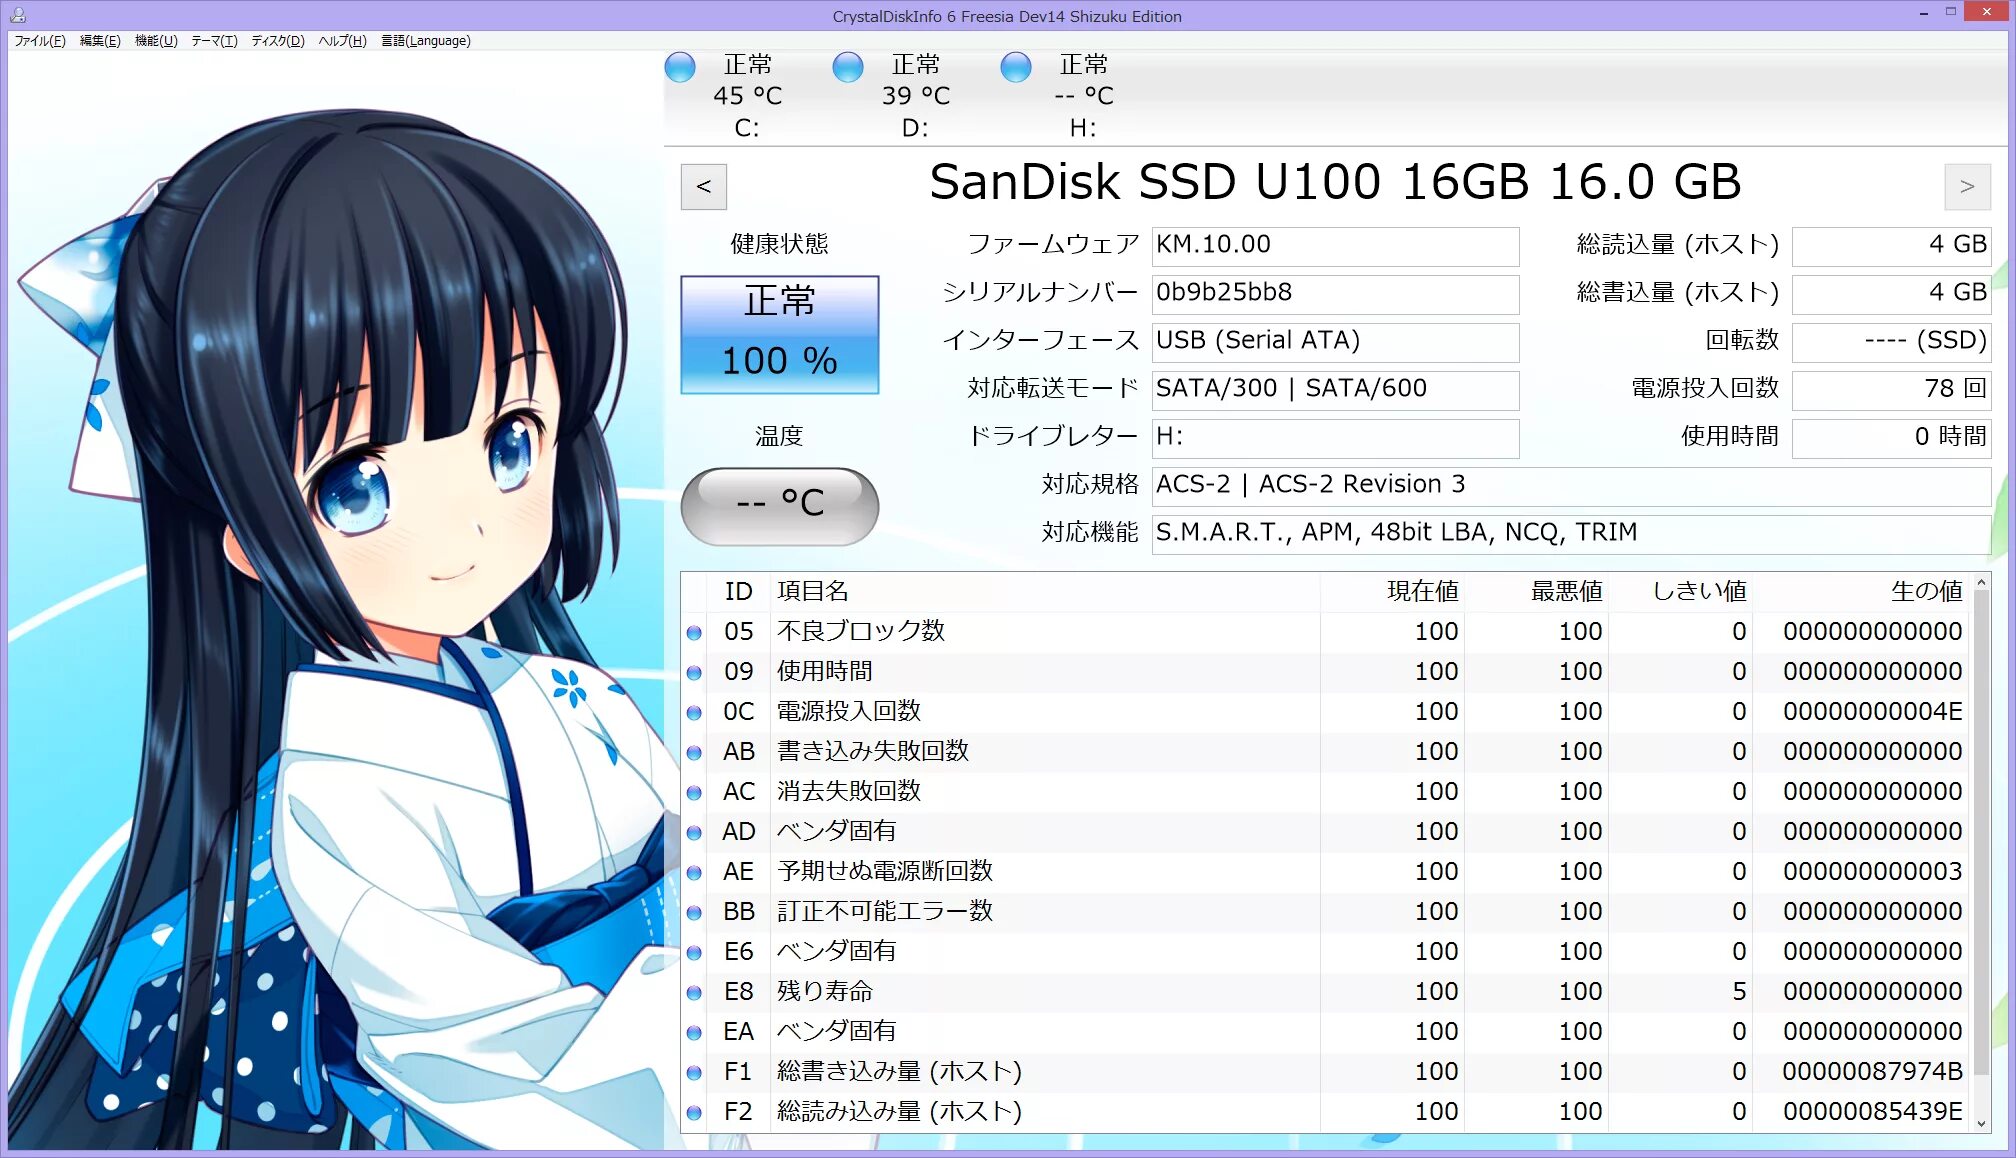Click the serial number field 0b9b25bb8
The width and height of the screenshot is (2016, 1158).
pyautogui.click(x=1335, y=294)
